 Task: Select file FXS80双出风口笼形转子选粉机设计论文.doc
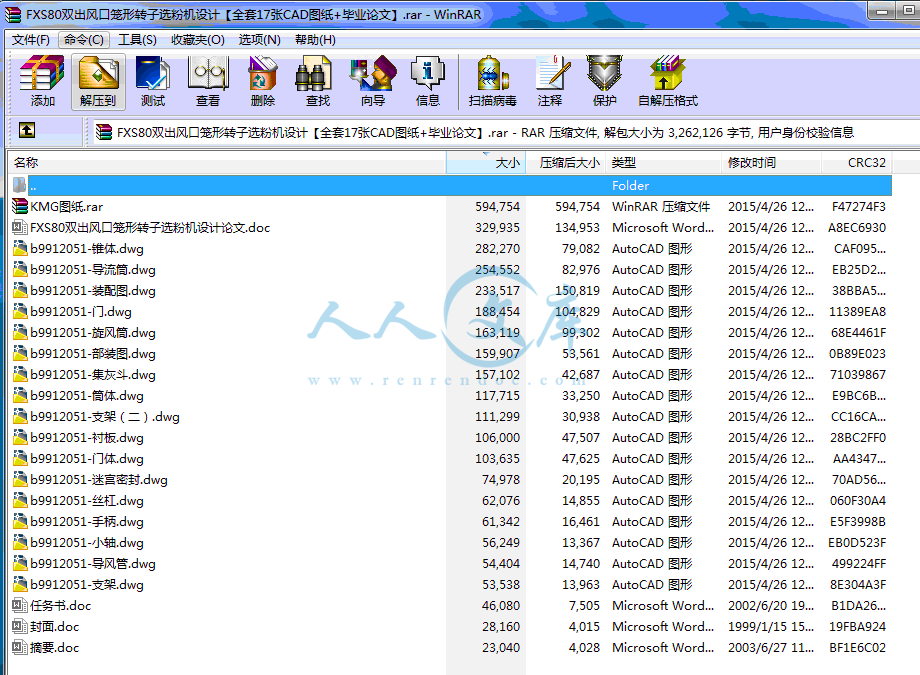150,227
